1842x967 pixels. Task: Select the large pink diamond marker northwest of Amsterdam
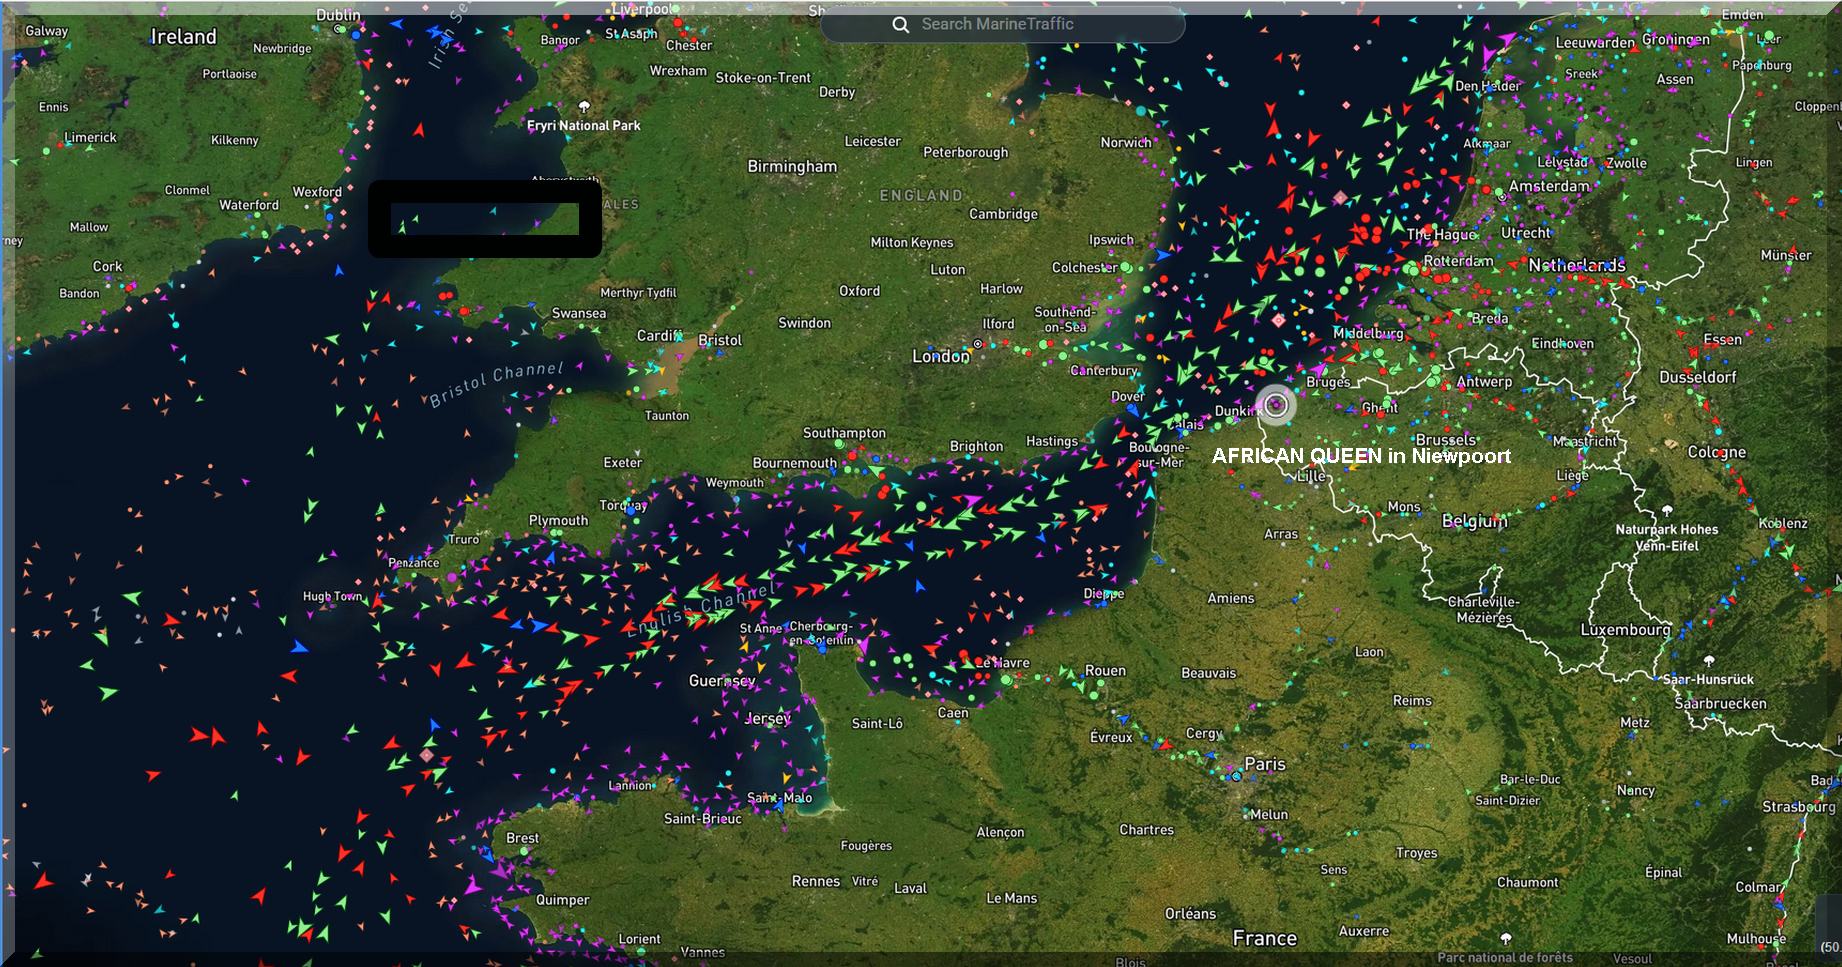coord(1340,198)
